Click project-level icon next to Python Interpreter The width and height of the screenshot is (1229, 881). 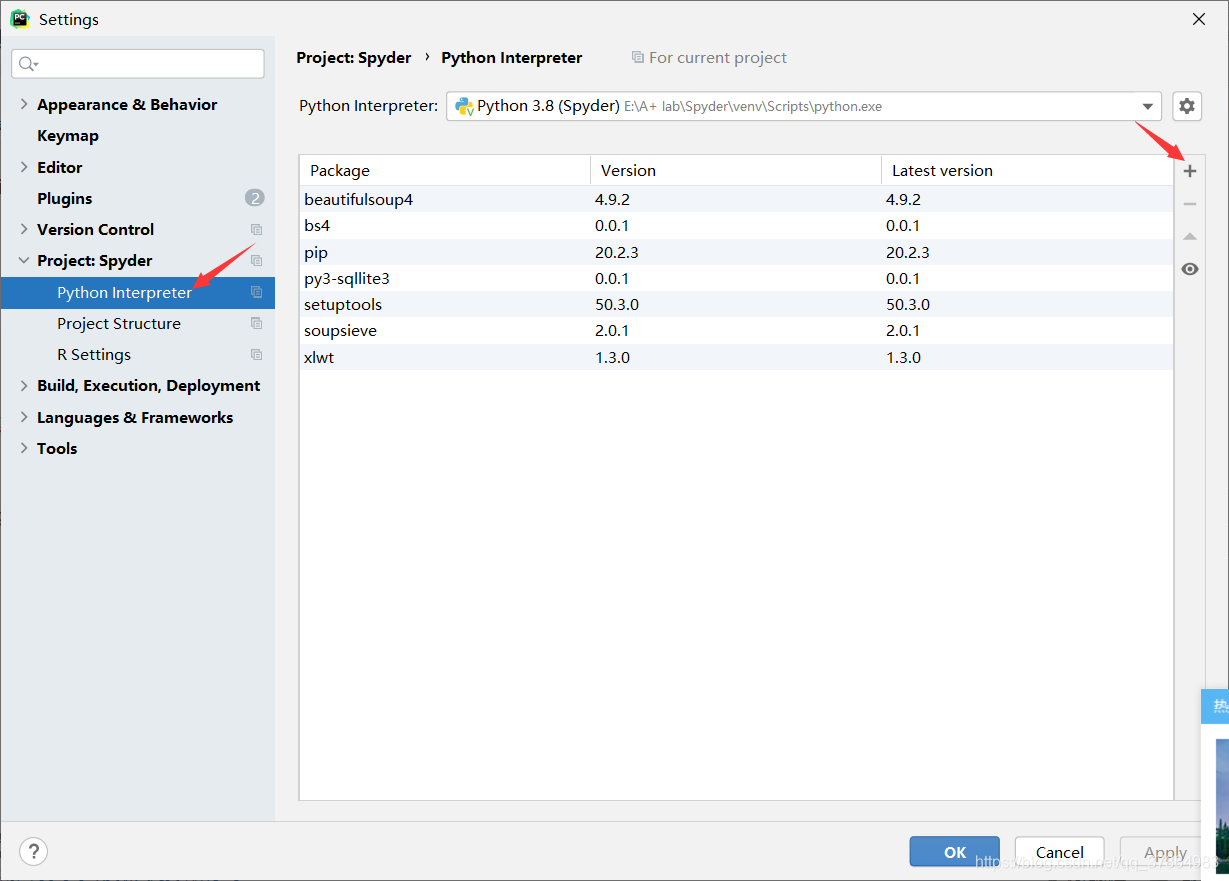coord(256,292)
